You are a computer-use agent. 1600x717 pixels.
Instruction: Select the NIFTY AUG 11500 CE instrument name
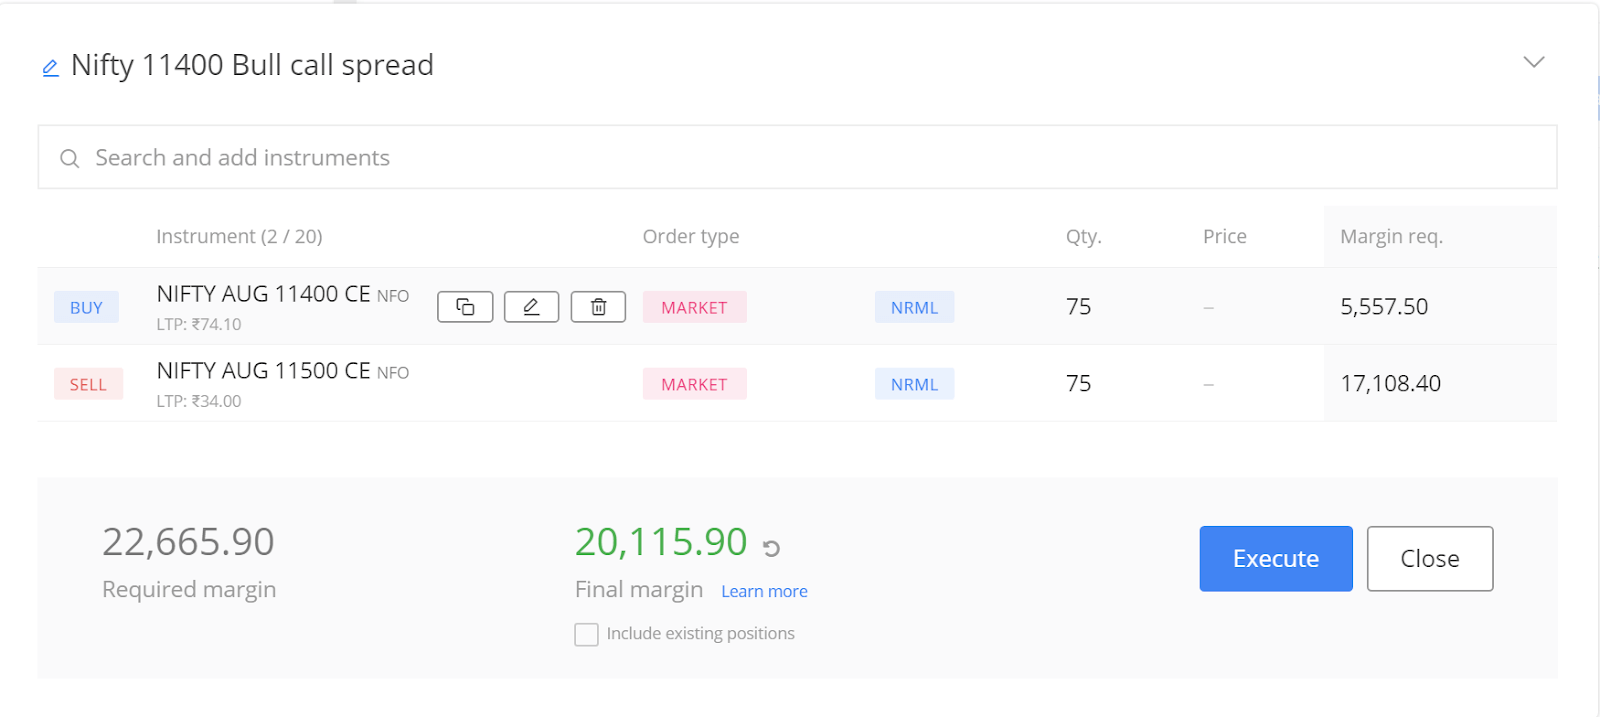coord(263,371)
